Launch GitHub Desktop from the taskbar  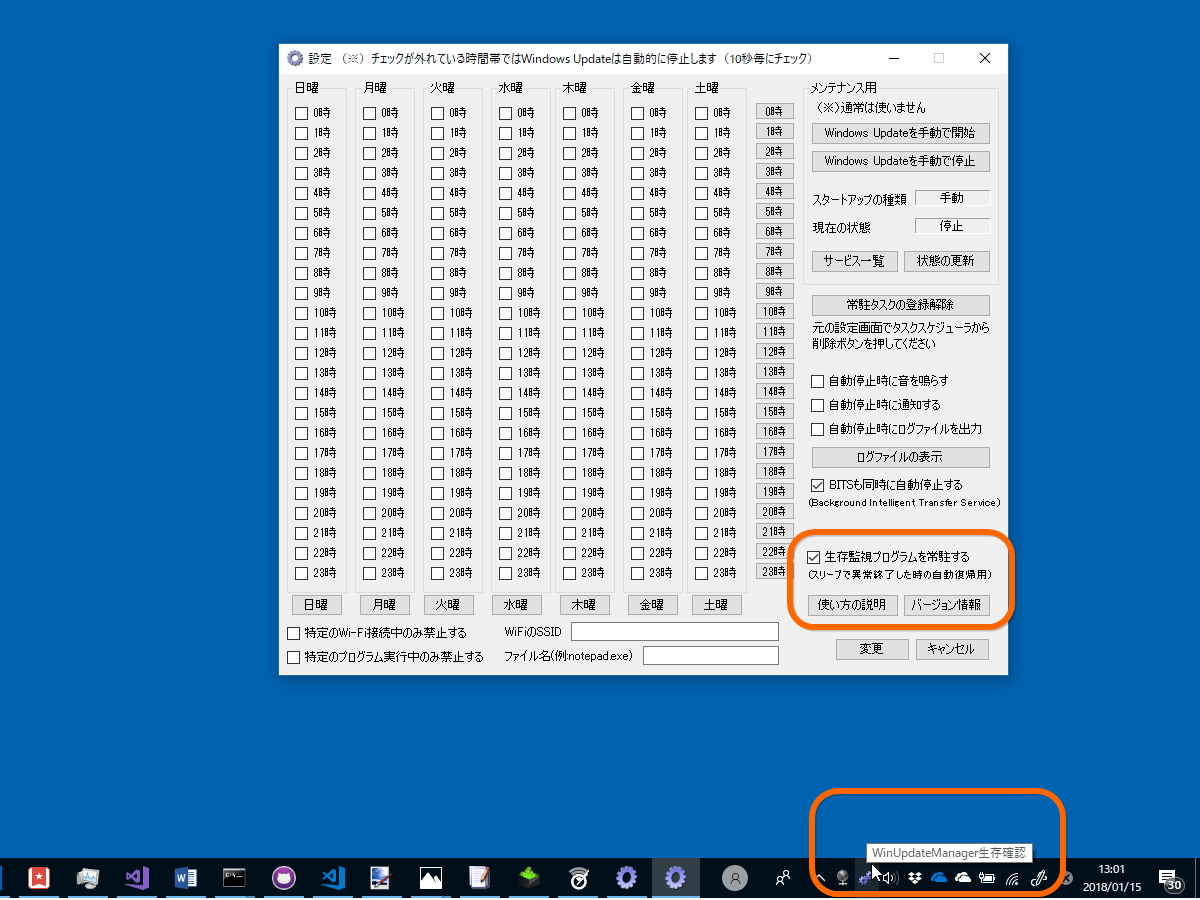283,878
